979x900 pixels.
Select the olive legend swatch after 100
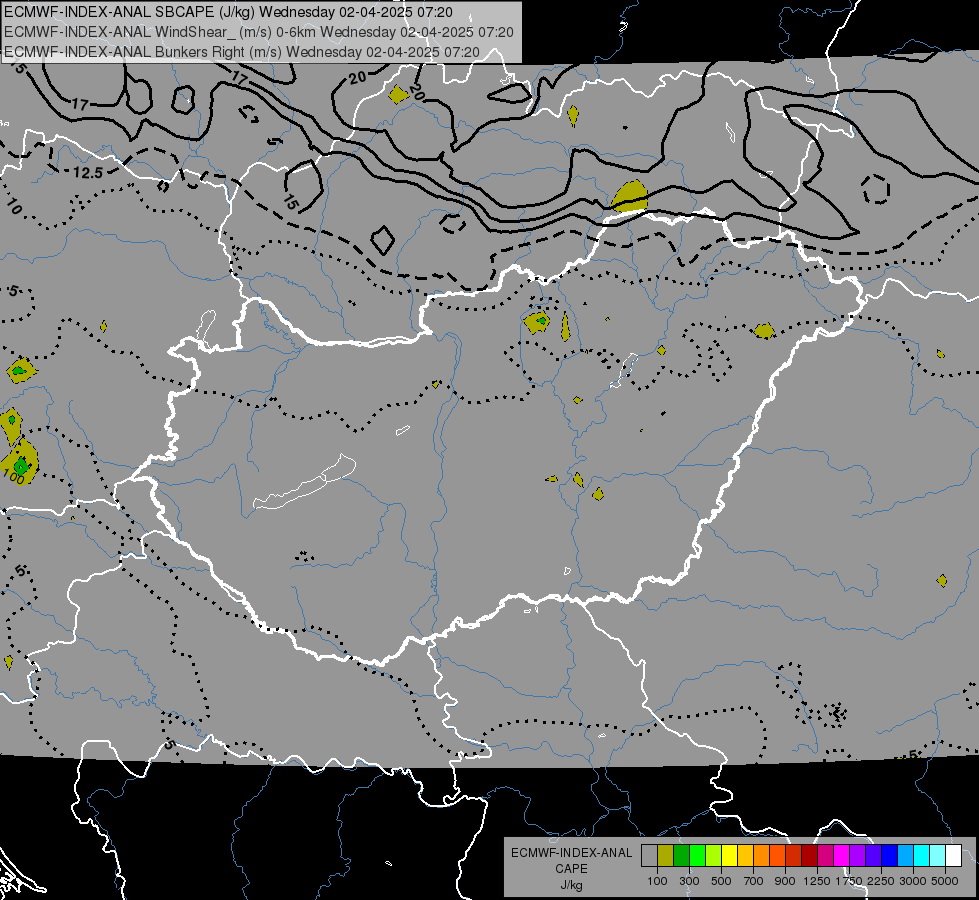click(x=666, y=855)
